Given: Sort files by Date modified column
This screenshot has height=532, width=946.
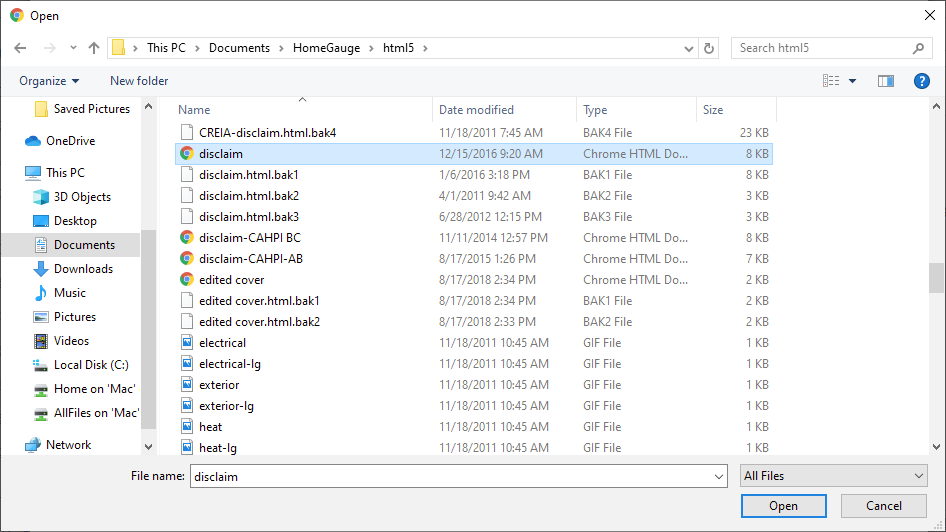Looking at the screenshot, I should pyautogui.click(x=476, y=110).
